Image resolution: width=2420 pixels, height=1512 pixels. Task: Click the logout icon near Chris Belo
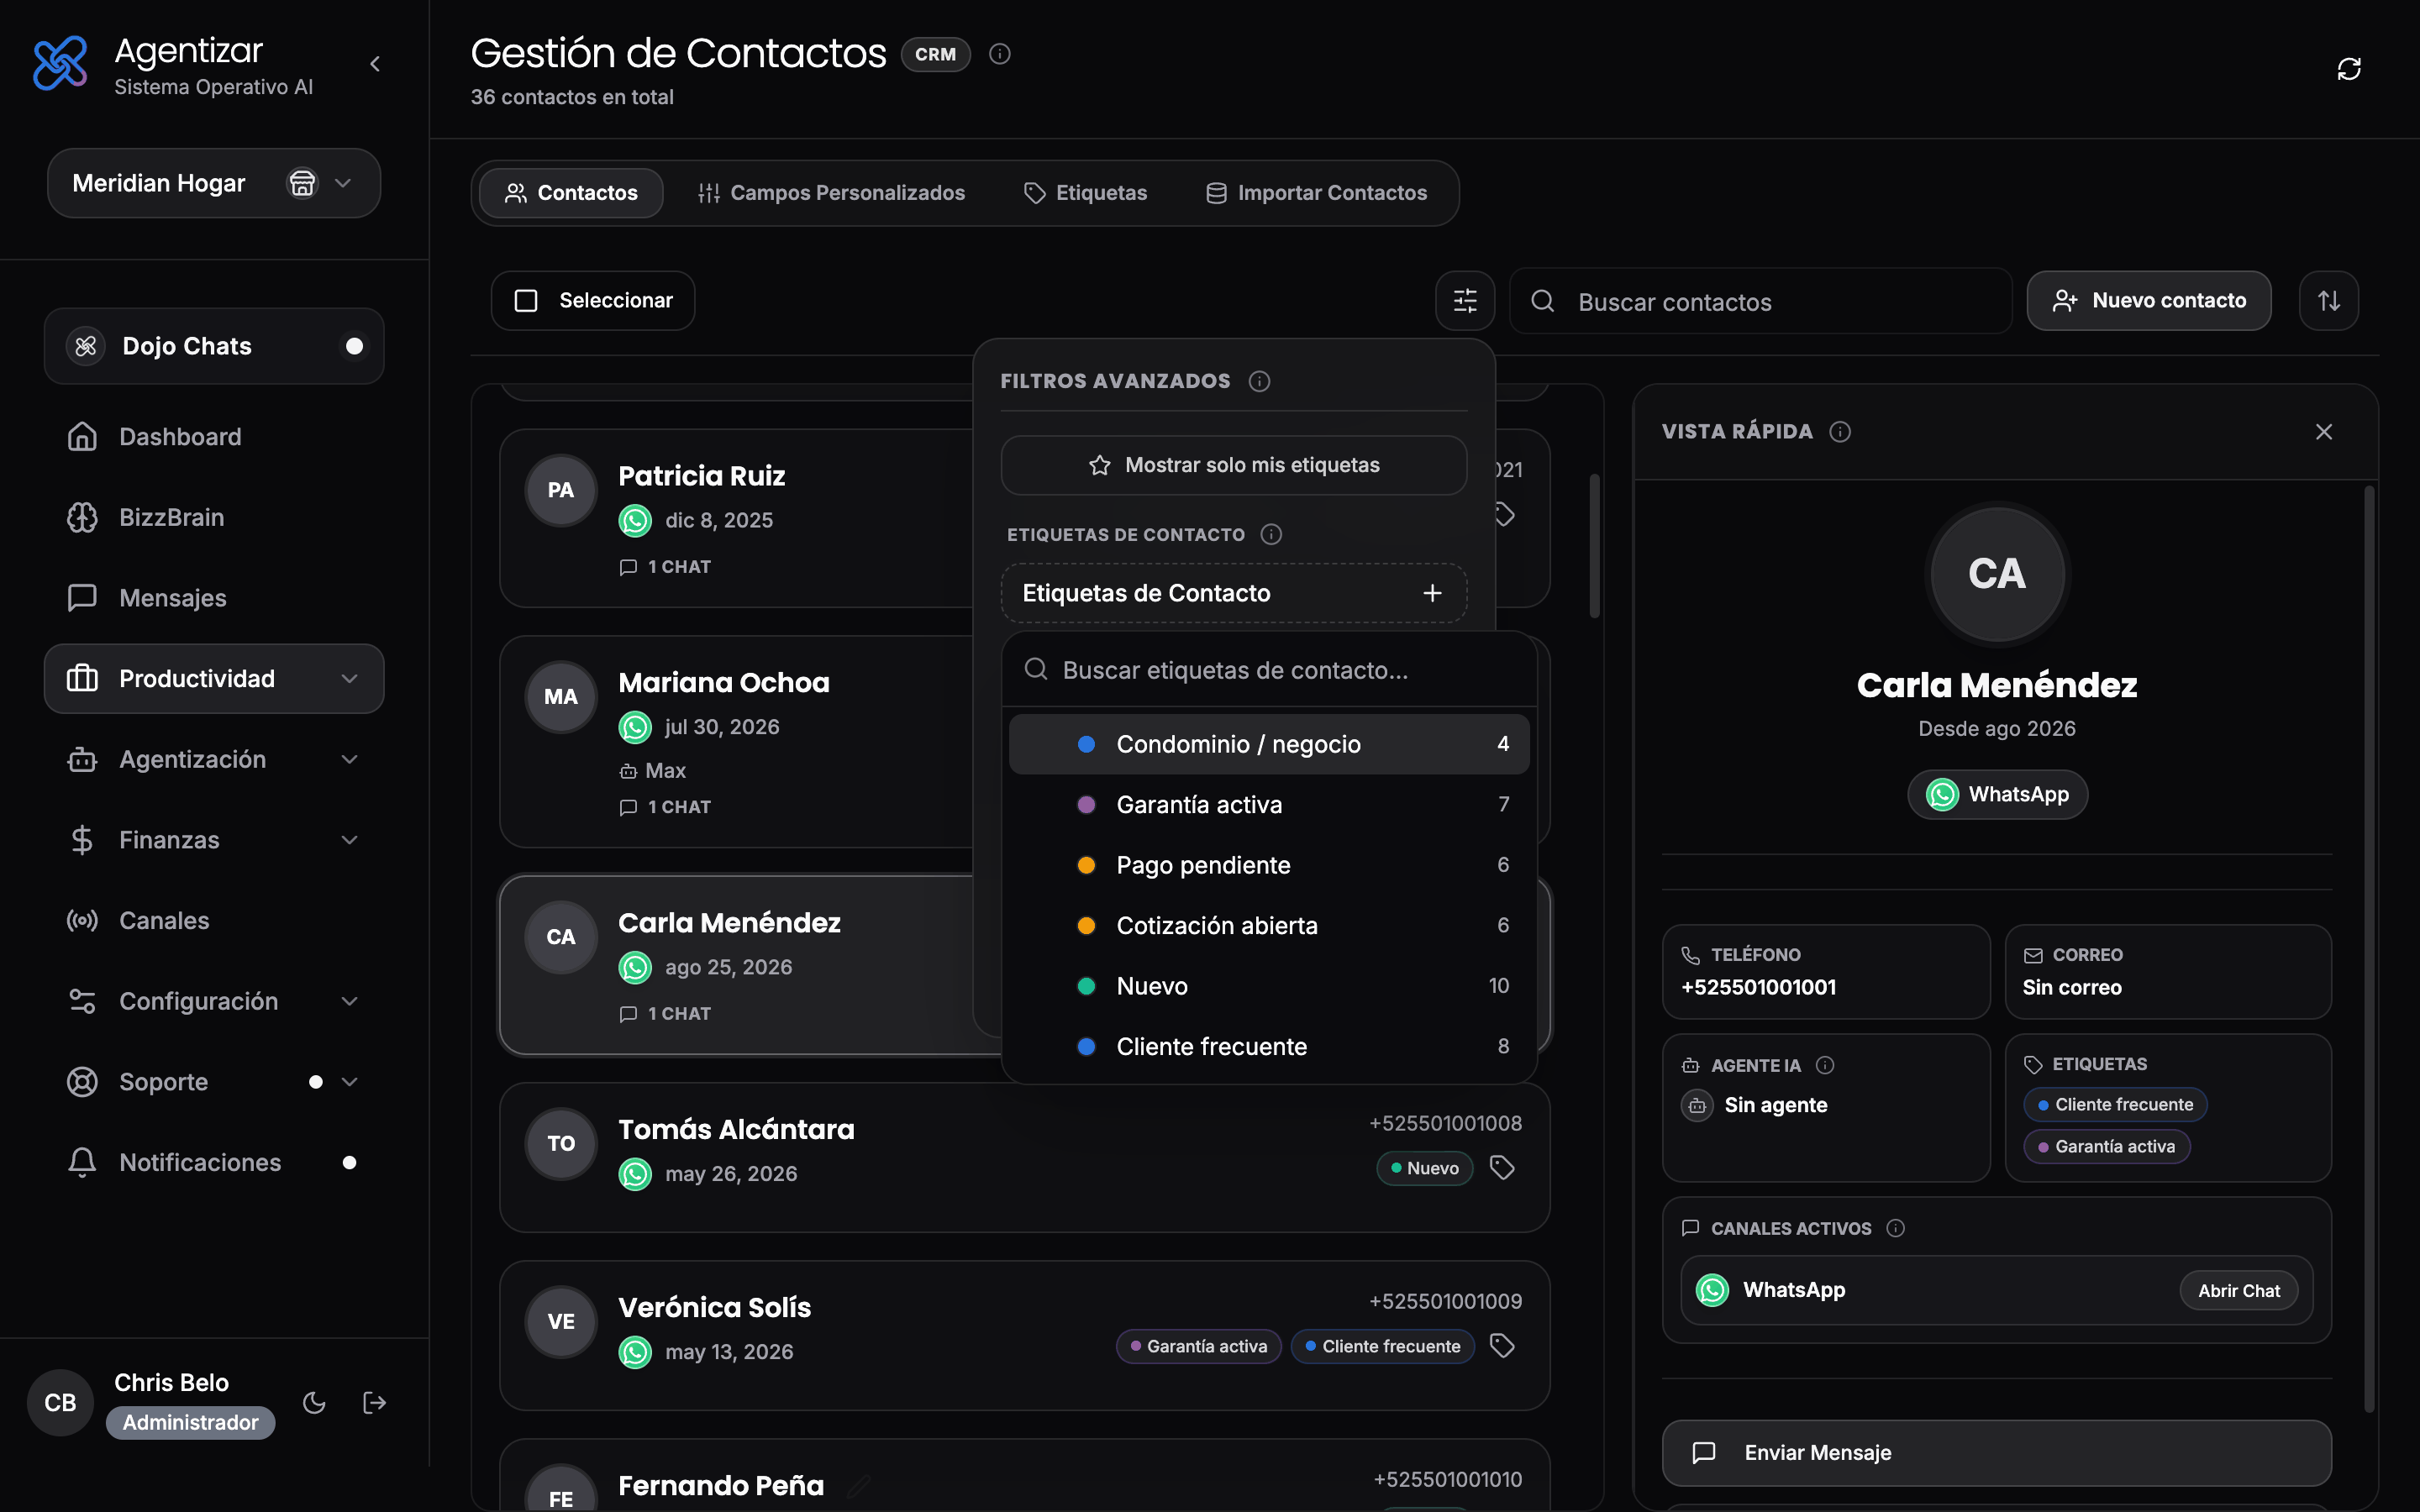(x=374, y=1403)
